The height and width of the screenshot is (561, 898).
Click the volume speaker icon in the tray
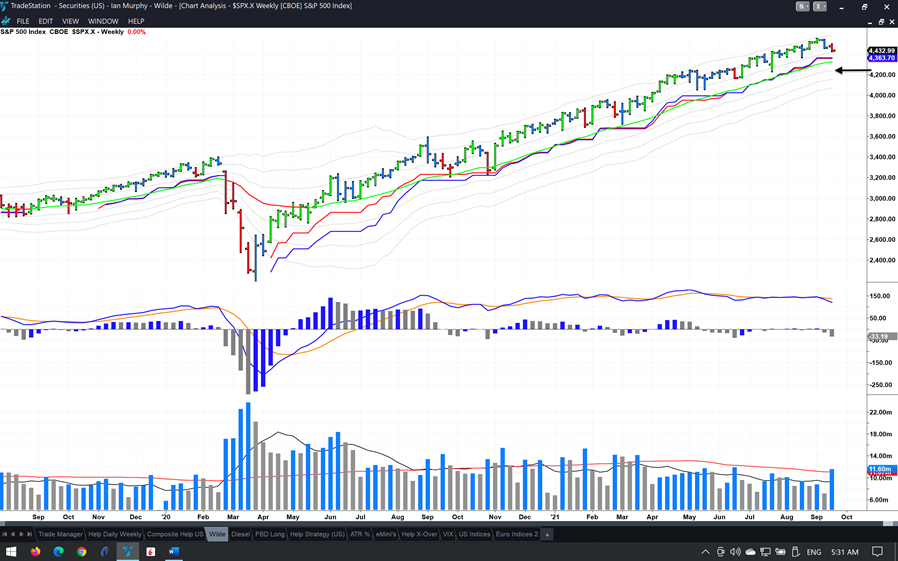[735, 551]
